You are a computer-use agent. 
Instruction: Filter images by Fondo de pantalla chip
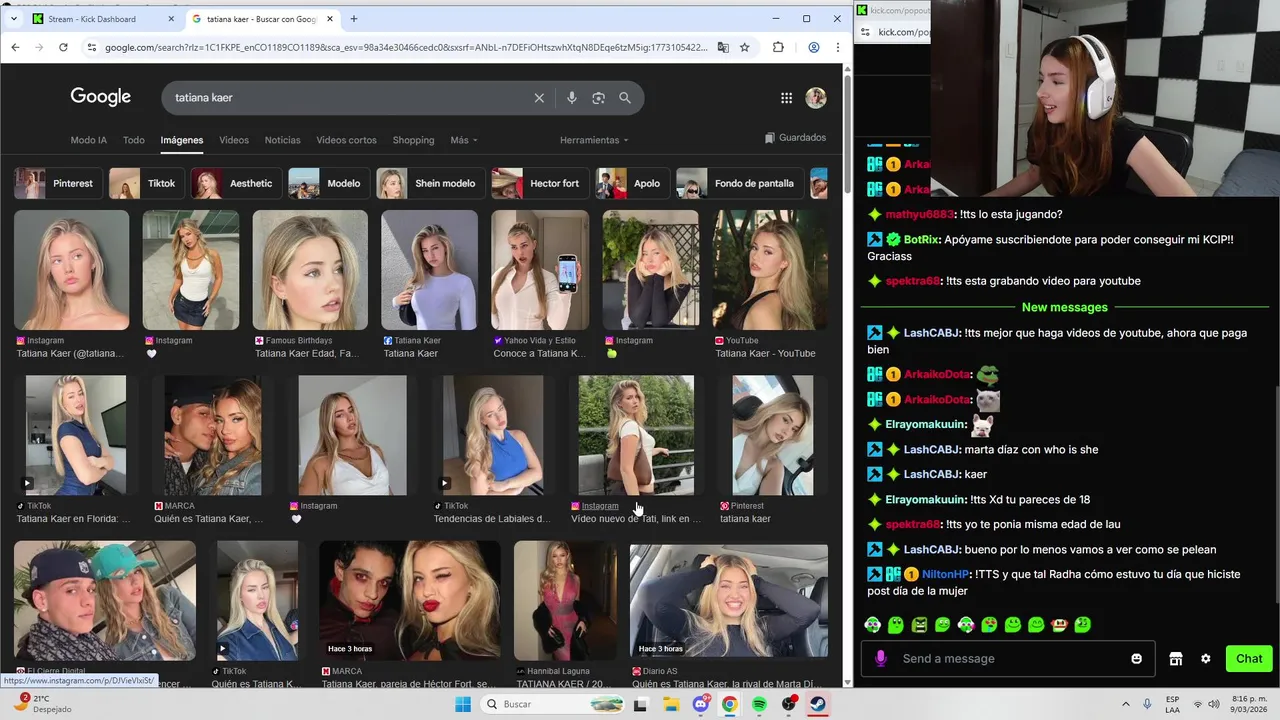click(740, 183)
